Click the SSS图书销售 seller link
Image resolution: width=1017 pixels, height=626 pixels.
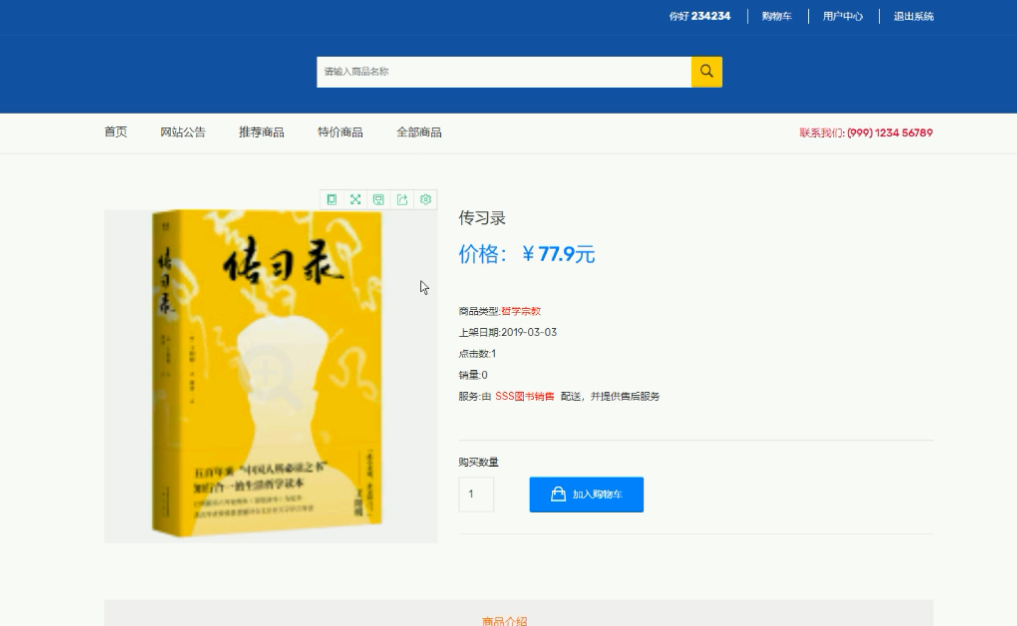pos(525,396)
